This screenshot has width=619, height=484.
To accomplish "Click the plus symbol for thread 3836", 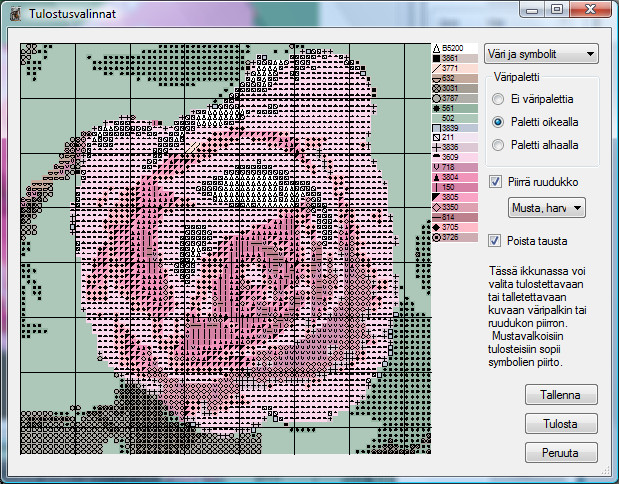I will (x=436, y=148).
